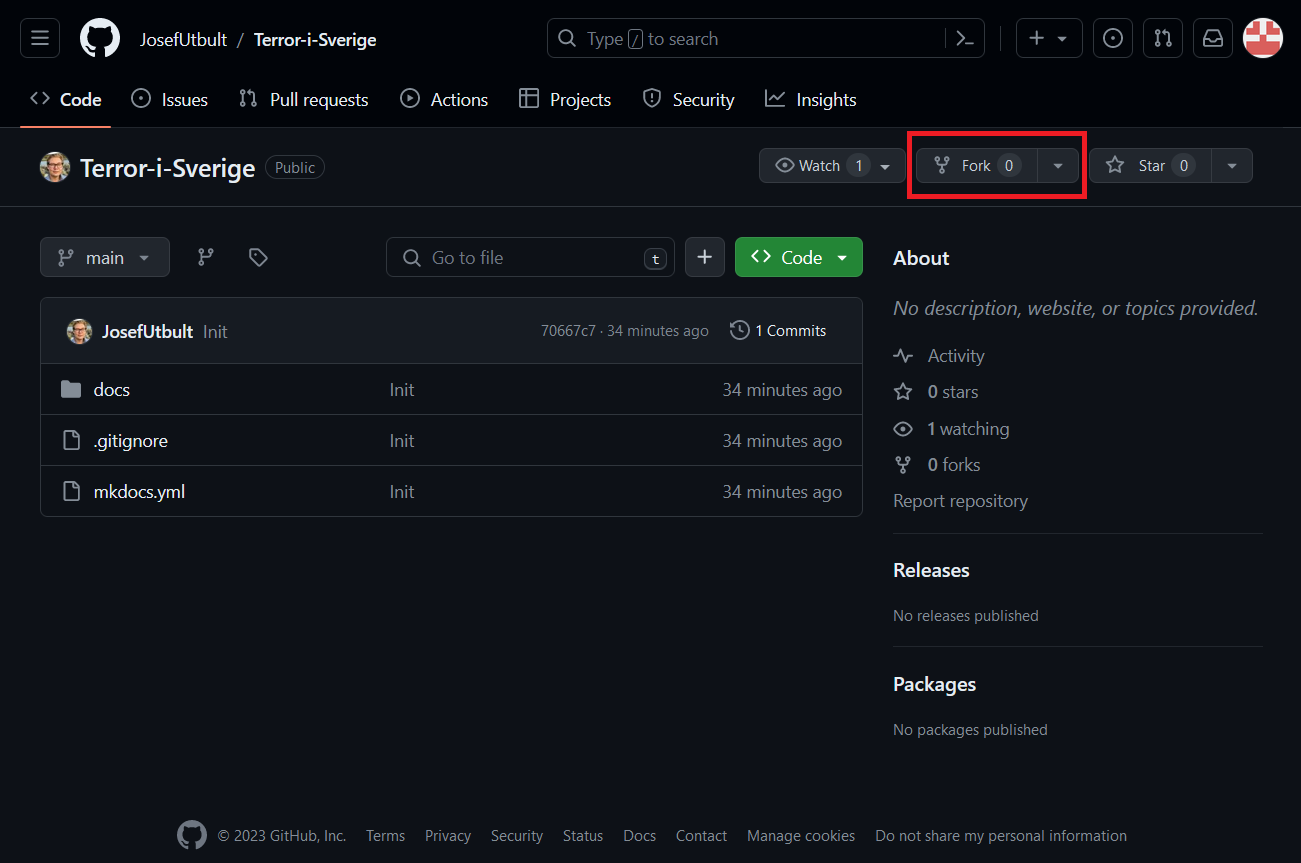Click the docs folder icon

(71, 389)
